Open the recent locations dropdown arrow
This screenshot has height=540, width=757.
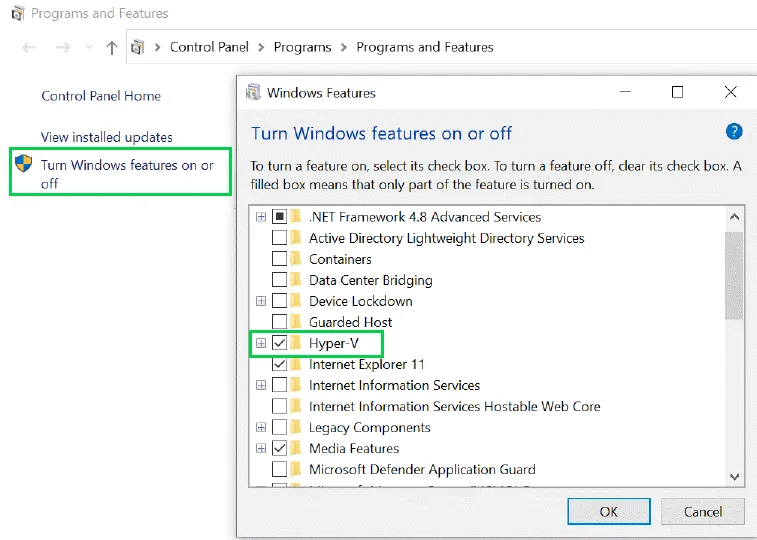coord(89,47)
